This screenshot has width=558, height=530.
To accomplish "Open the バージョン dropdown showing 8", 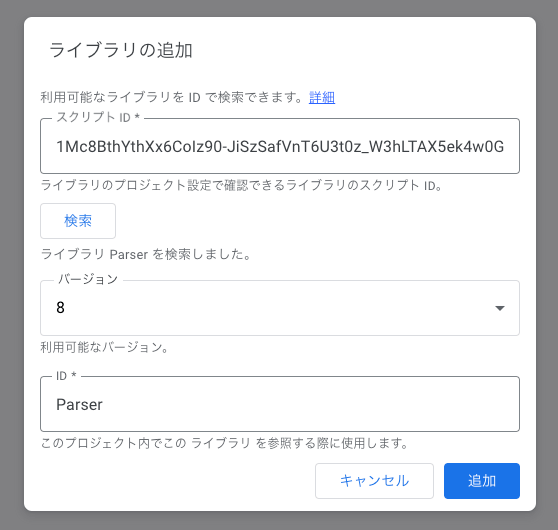I will [x=280, y=308].
